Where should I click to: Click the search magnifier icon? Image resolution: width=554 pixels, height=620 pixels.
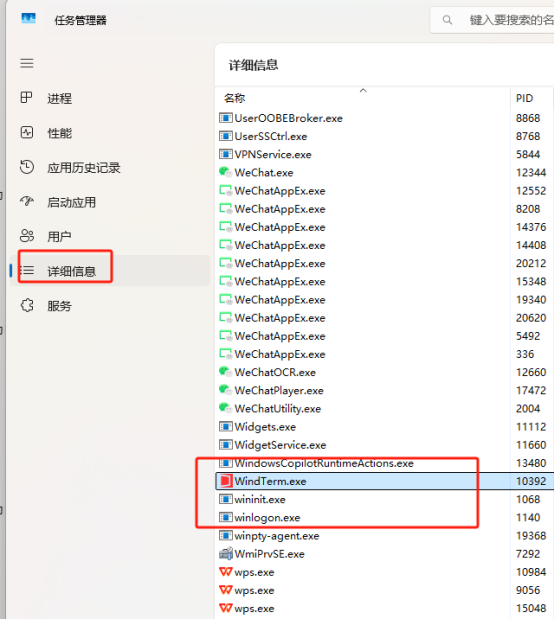pyautogui.click(x=447, y=20)
